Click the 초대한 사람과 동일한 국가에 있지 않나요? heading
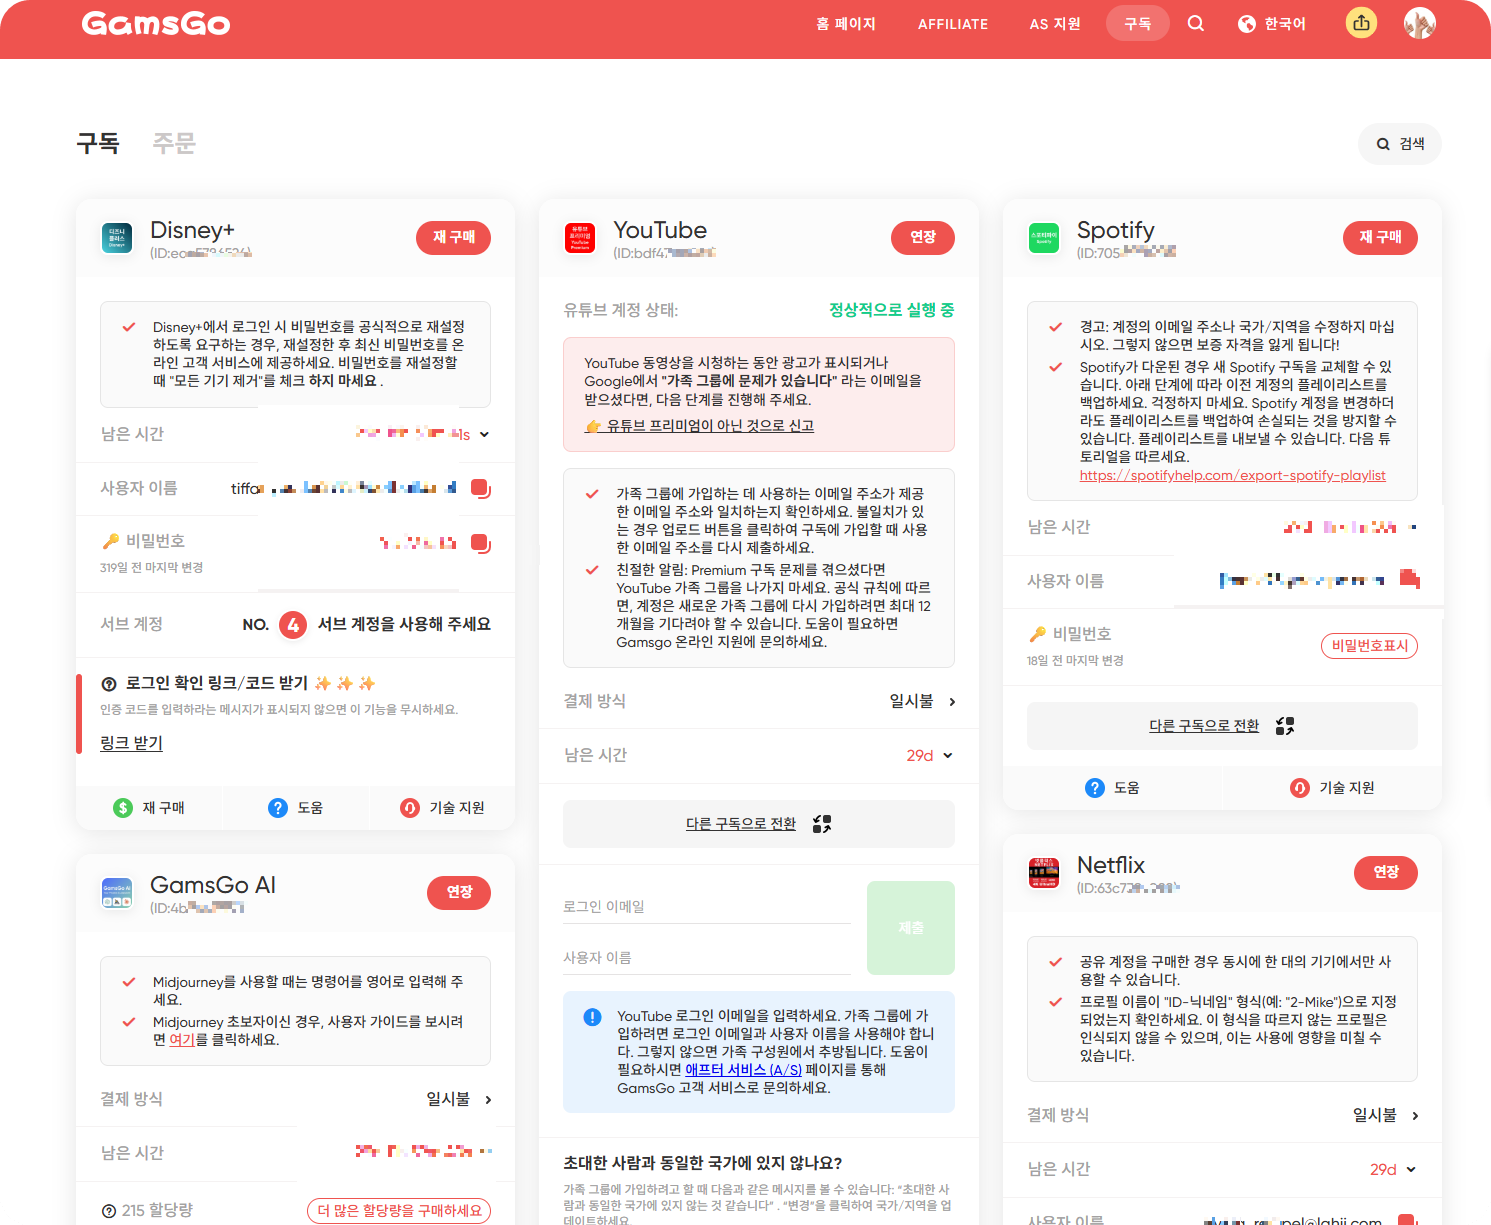 pyautogui.click(x=702, y=1163)
